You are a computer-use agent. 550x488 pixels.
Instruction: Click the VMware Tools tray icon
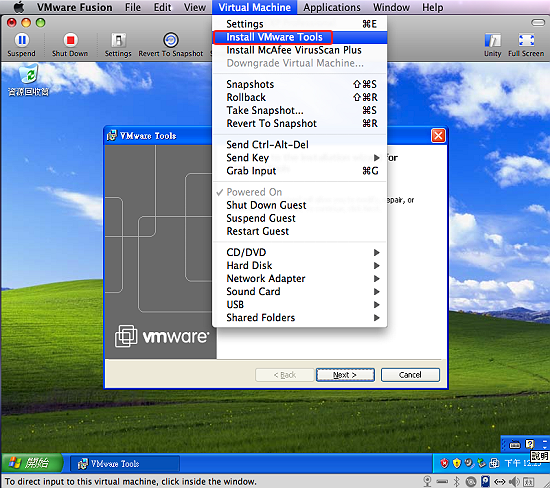pyautogui.click(x=494, y=463)
